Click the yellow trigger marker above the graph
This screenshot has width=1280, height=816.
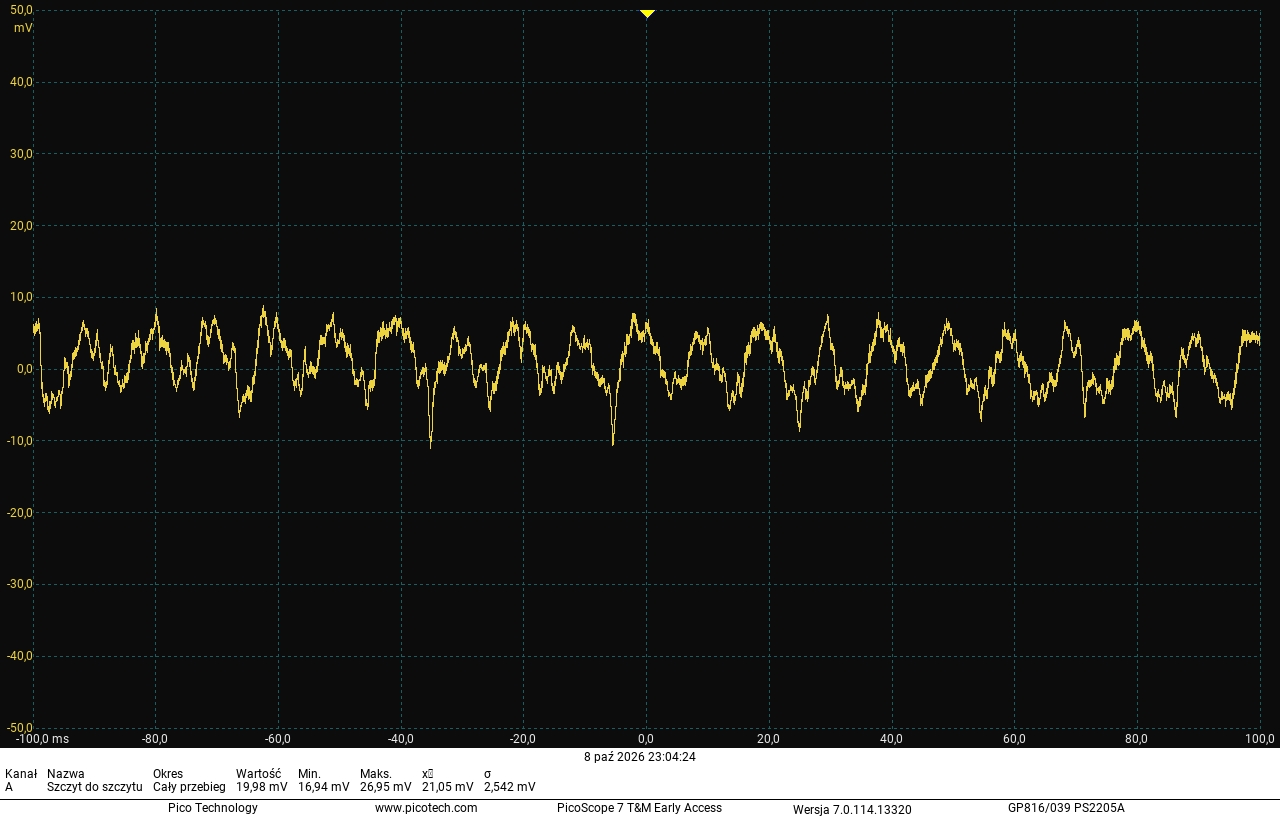647,14
